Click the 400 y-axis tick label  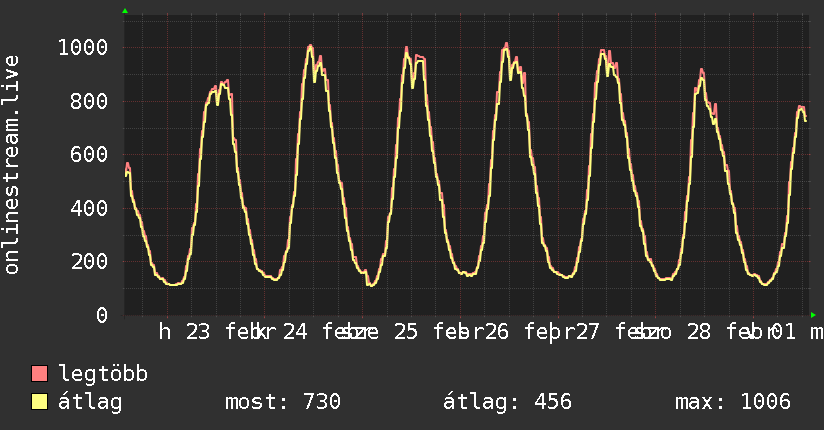point(89,208)
